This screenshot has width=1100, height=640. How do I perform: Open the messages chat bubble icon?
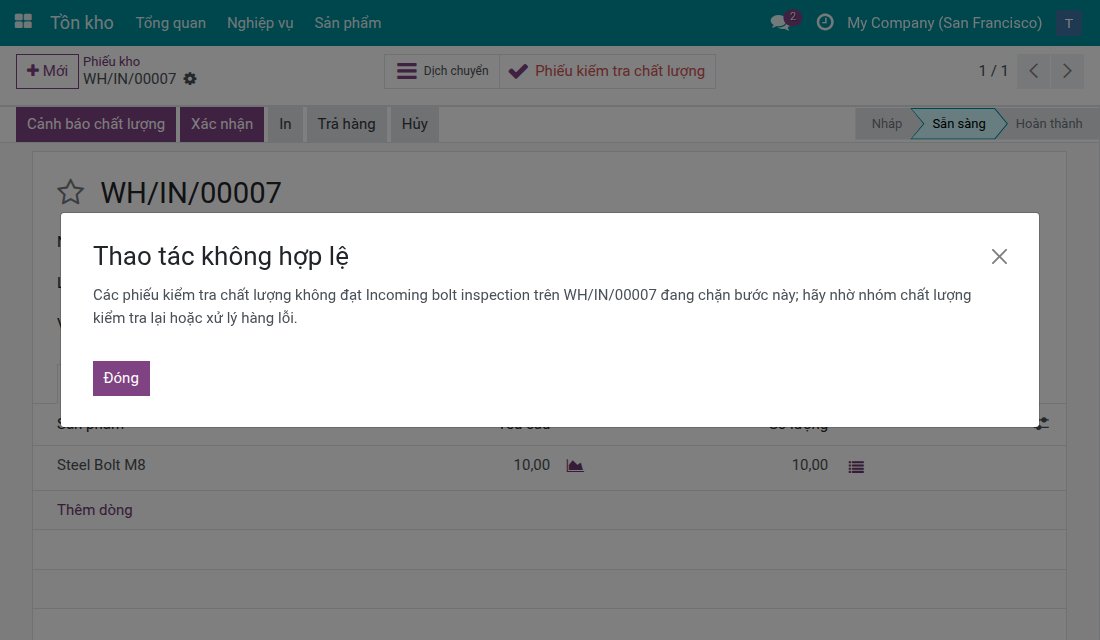(780, 22)
